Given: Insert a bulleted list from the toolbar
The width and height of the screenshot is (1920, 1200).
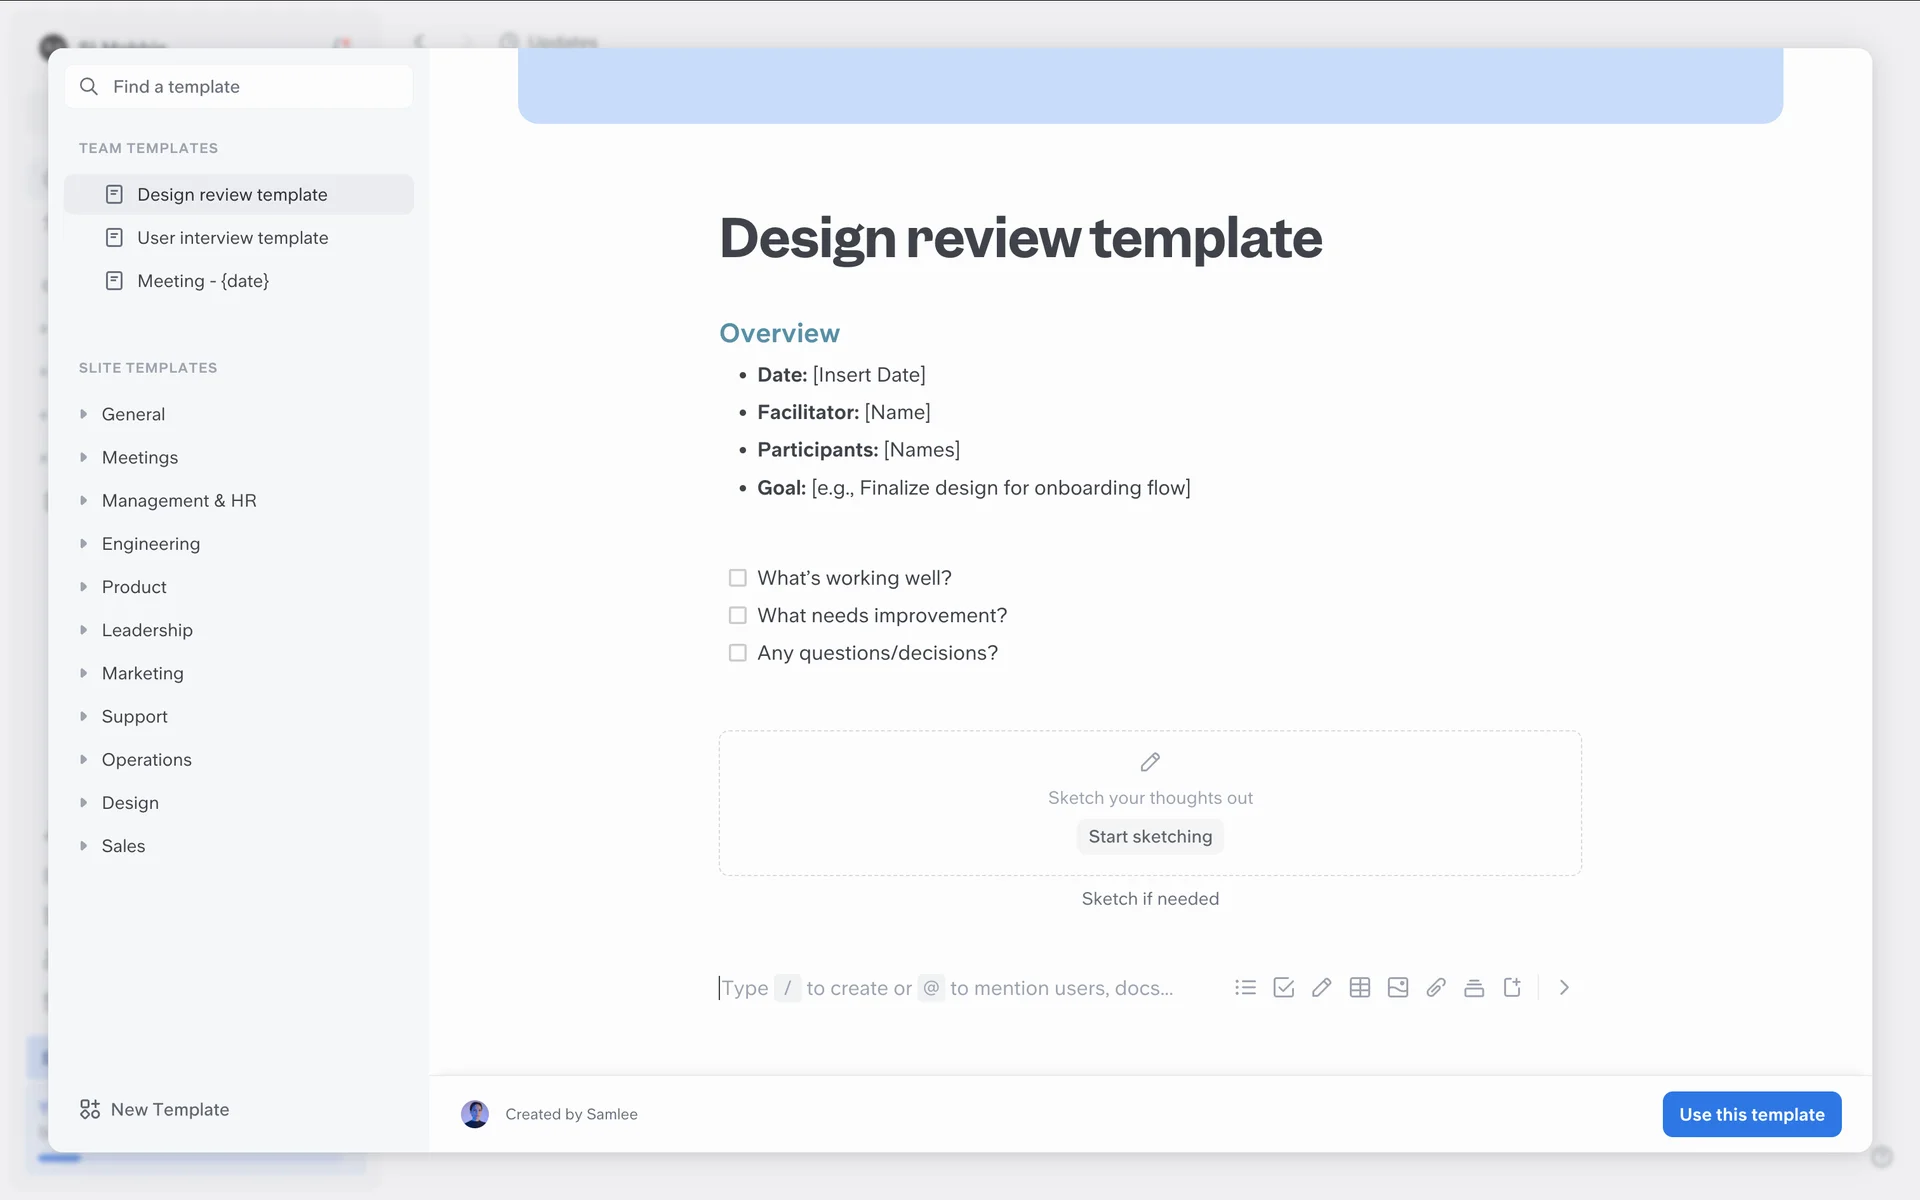Looking at the screenshot, I should 1245,988.
